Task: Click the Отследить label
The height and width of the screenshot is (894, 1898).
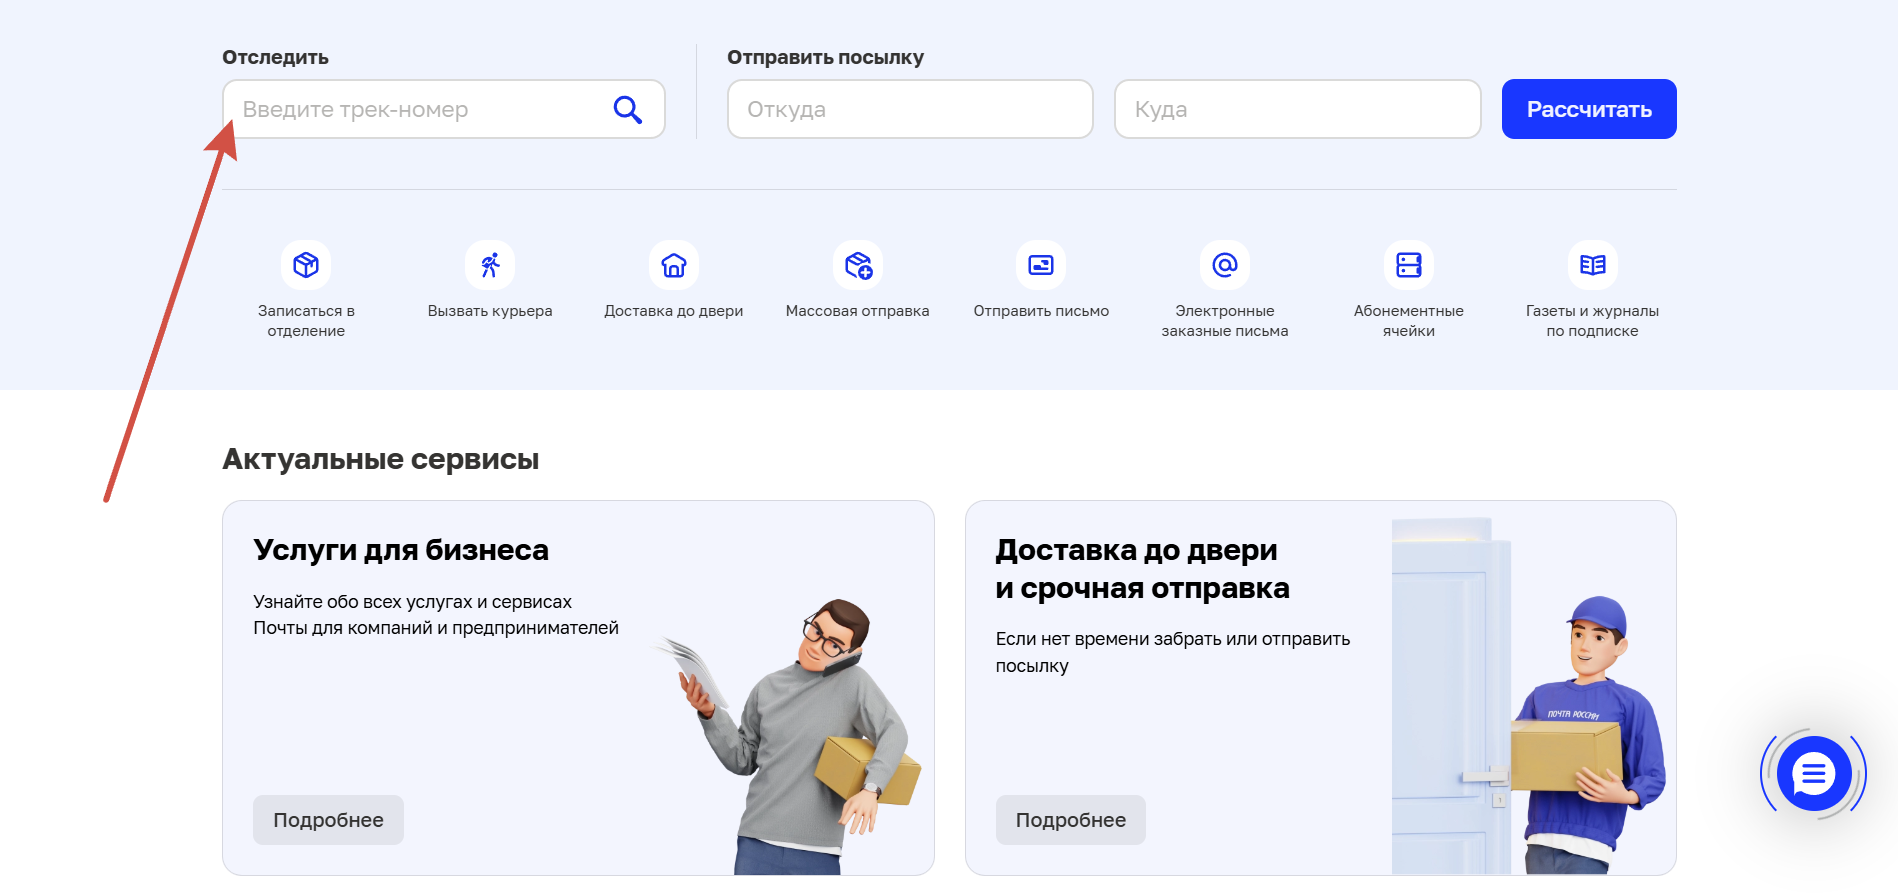Action: coord(275,57)
